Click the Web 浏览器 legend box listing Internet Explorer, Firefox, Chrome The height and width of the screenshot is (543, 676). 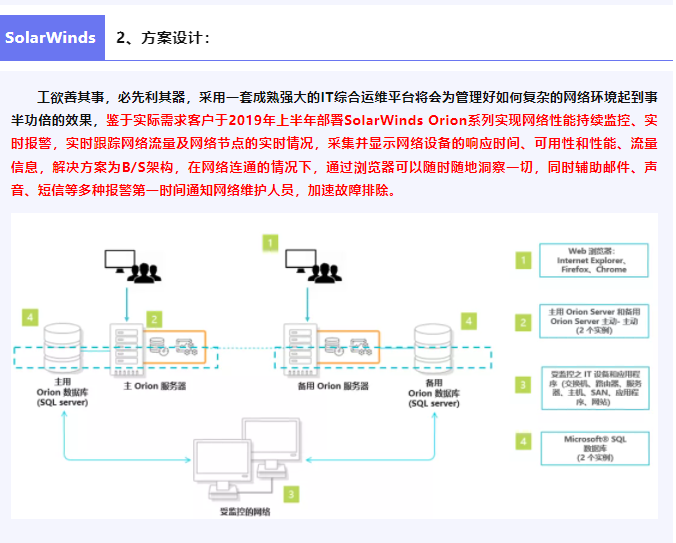point(594,260)
